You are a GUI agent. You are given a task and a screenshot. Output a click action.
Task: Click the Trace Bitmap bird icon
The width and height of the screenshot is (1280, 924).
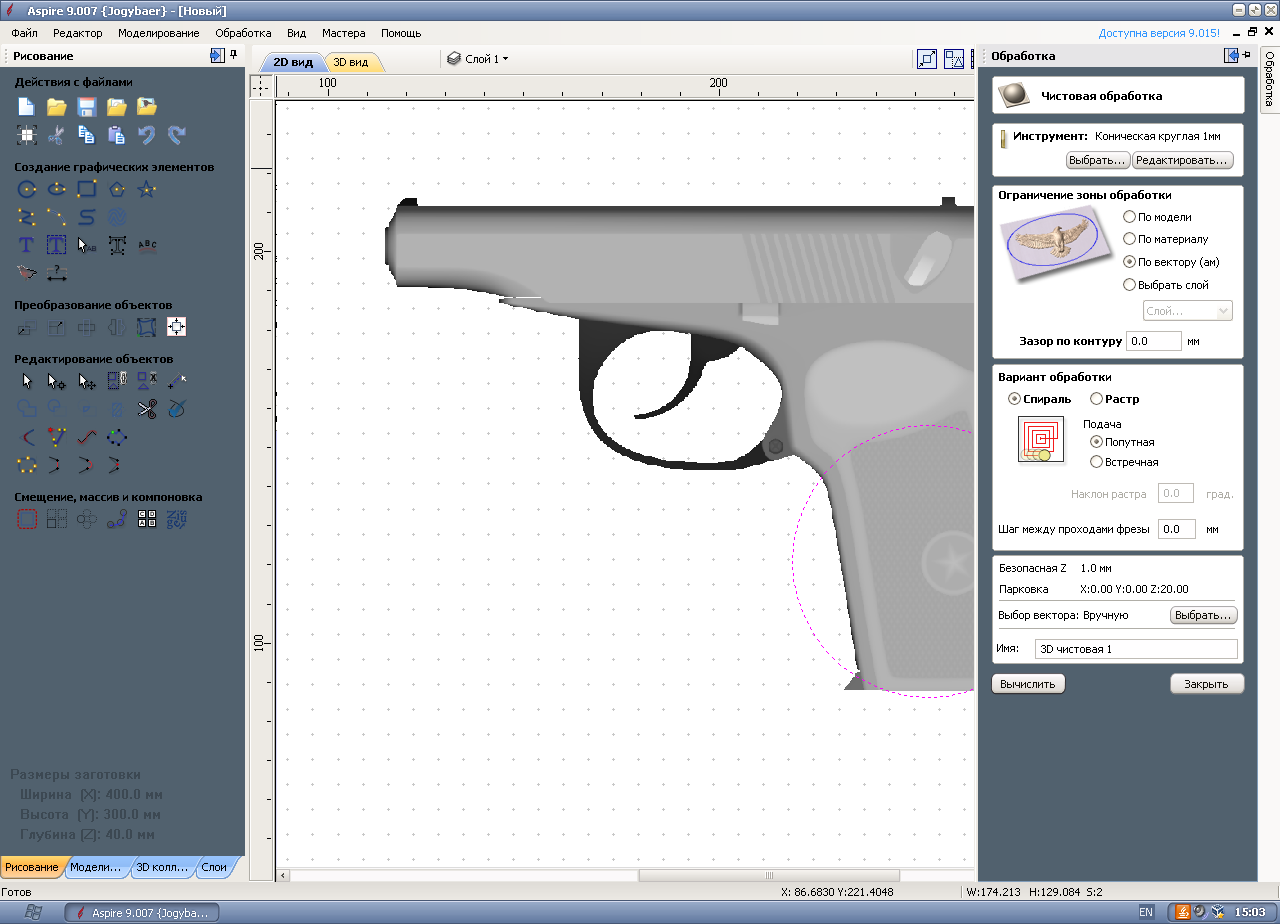(x=27, y=273)
